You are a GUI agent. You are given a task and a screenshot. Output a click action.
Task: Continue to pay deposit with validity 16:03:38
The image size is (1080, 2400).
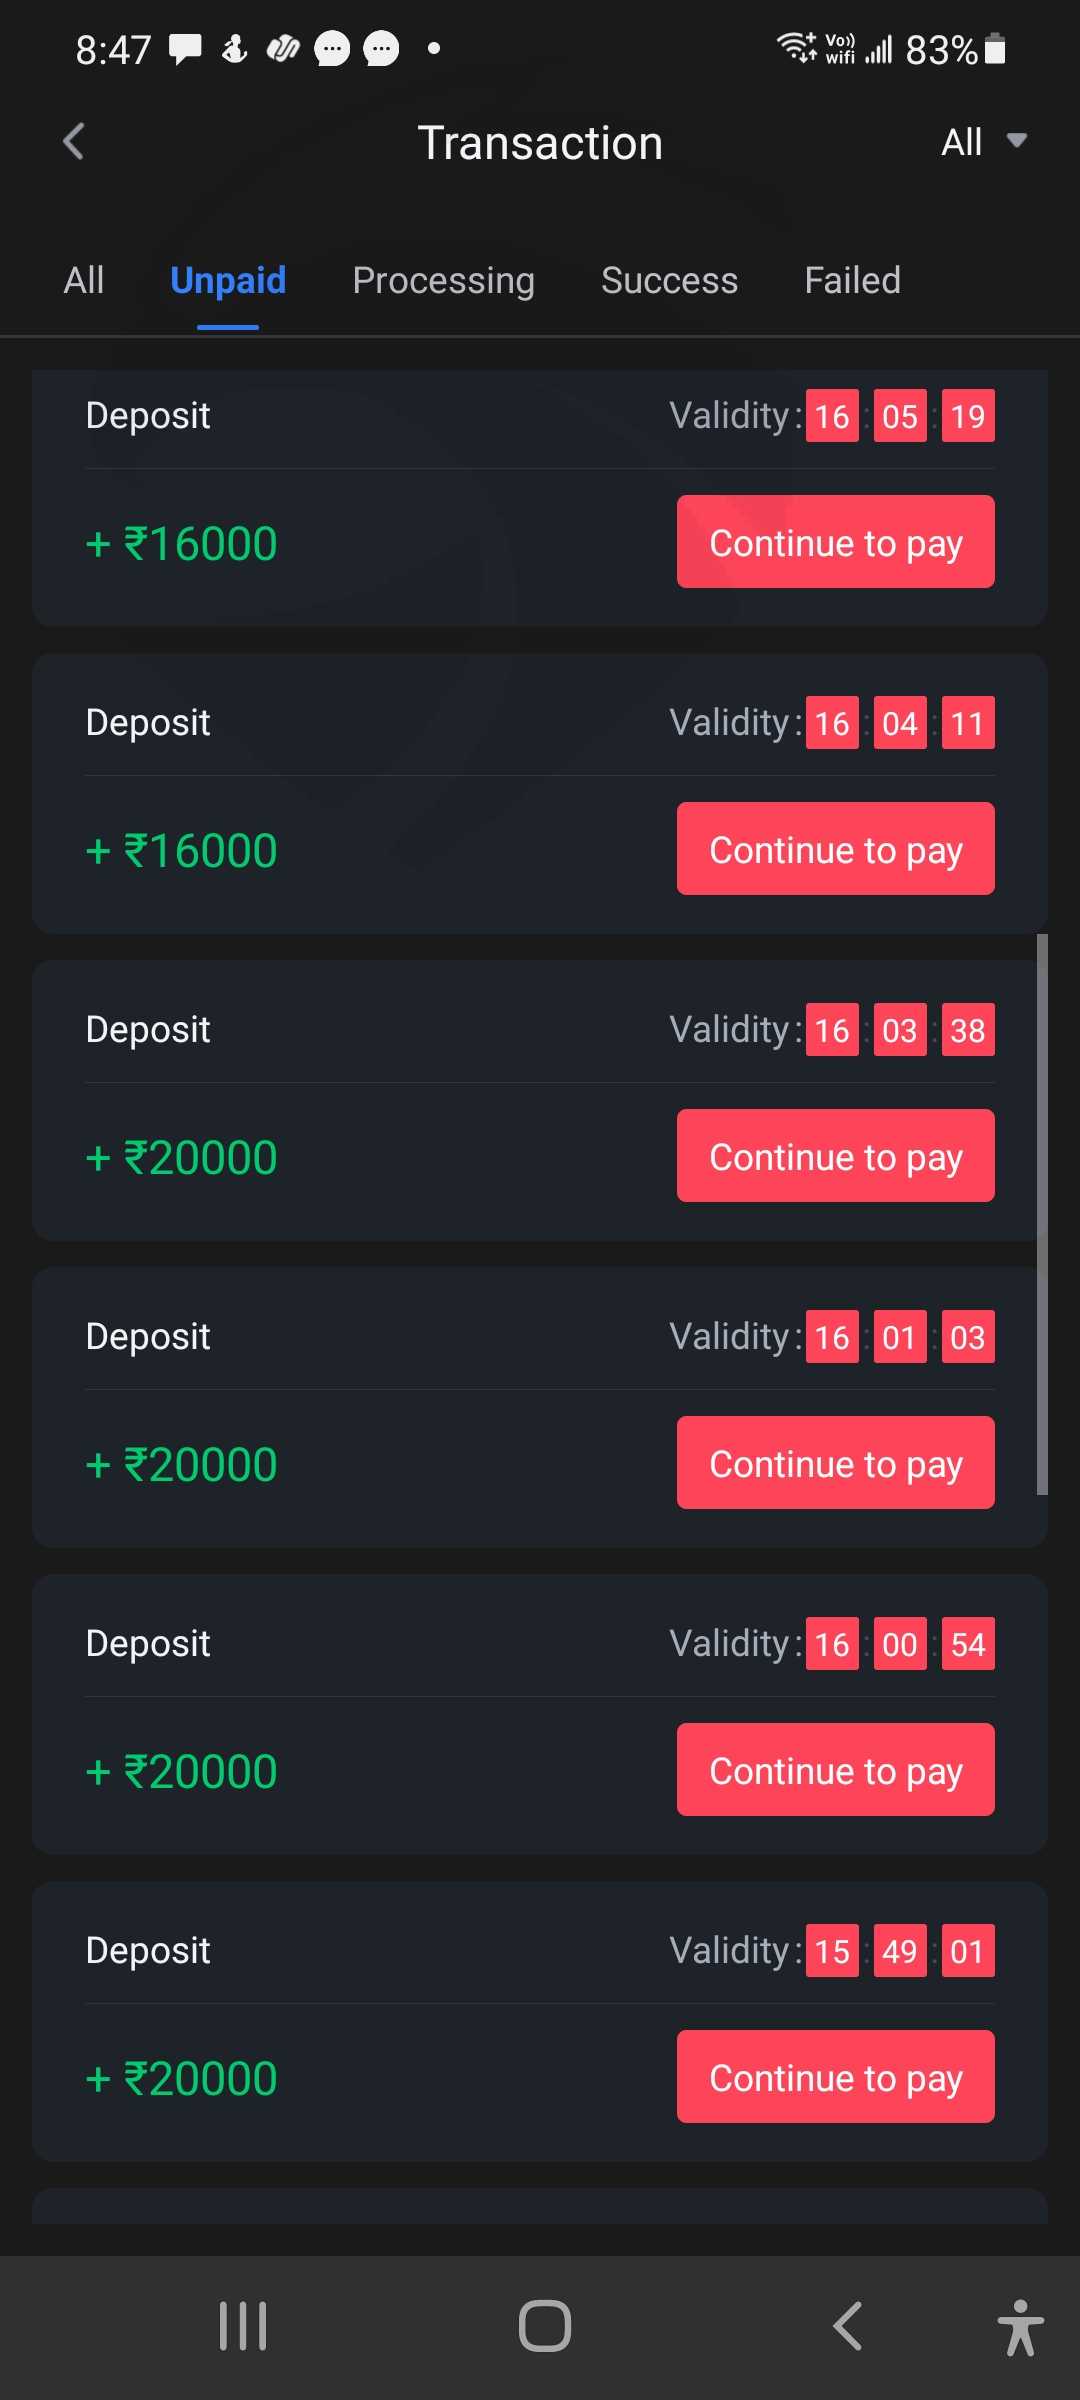pyautogui.click(x=835, y=1156)
